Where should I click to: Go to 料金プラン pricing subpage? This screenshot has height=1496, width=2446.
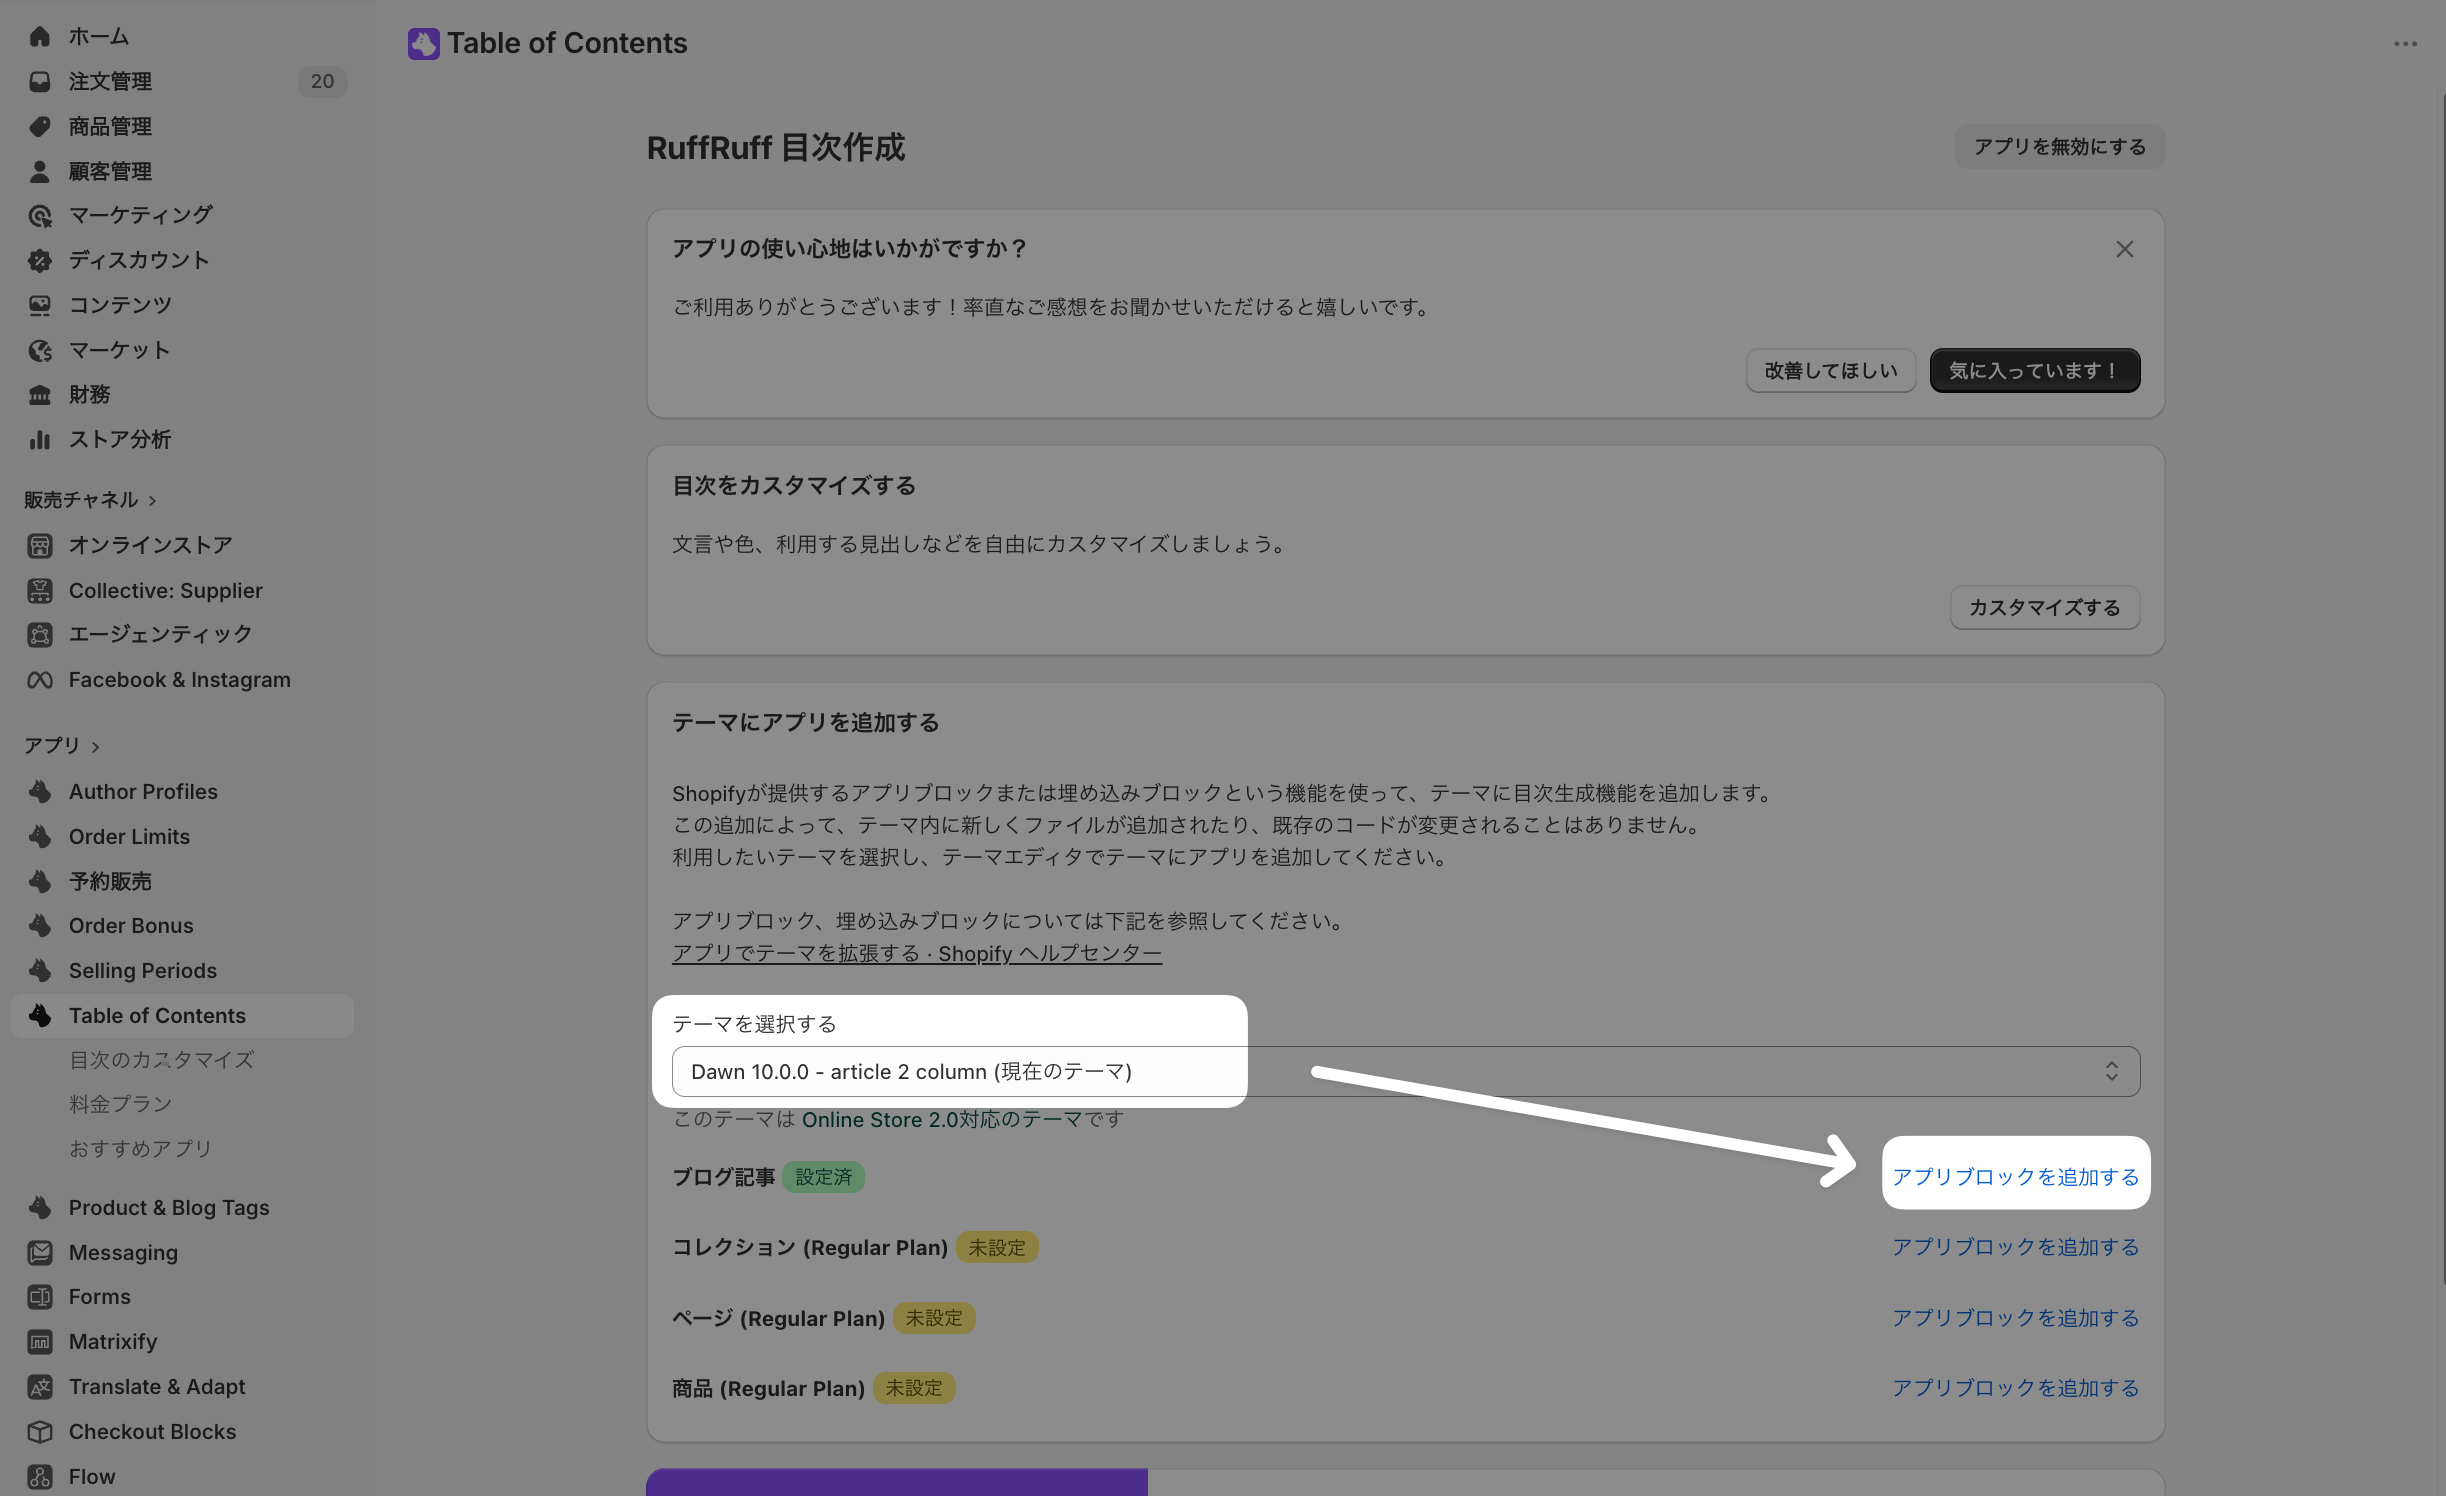[x=121, y=1105]
